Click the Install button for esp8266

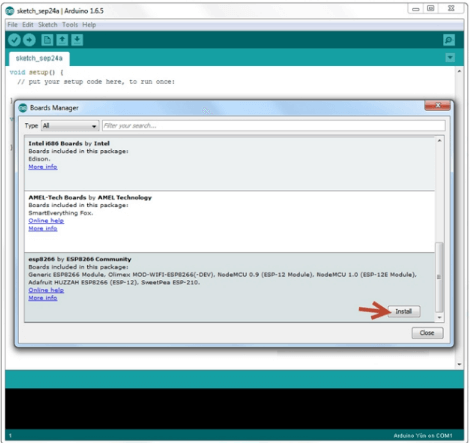[x=404, y=311]
